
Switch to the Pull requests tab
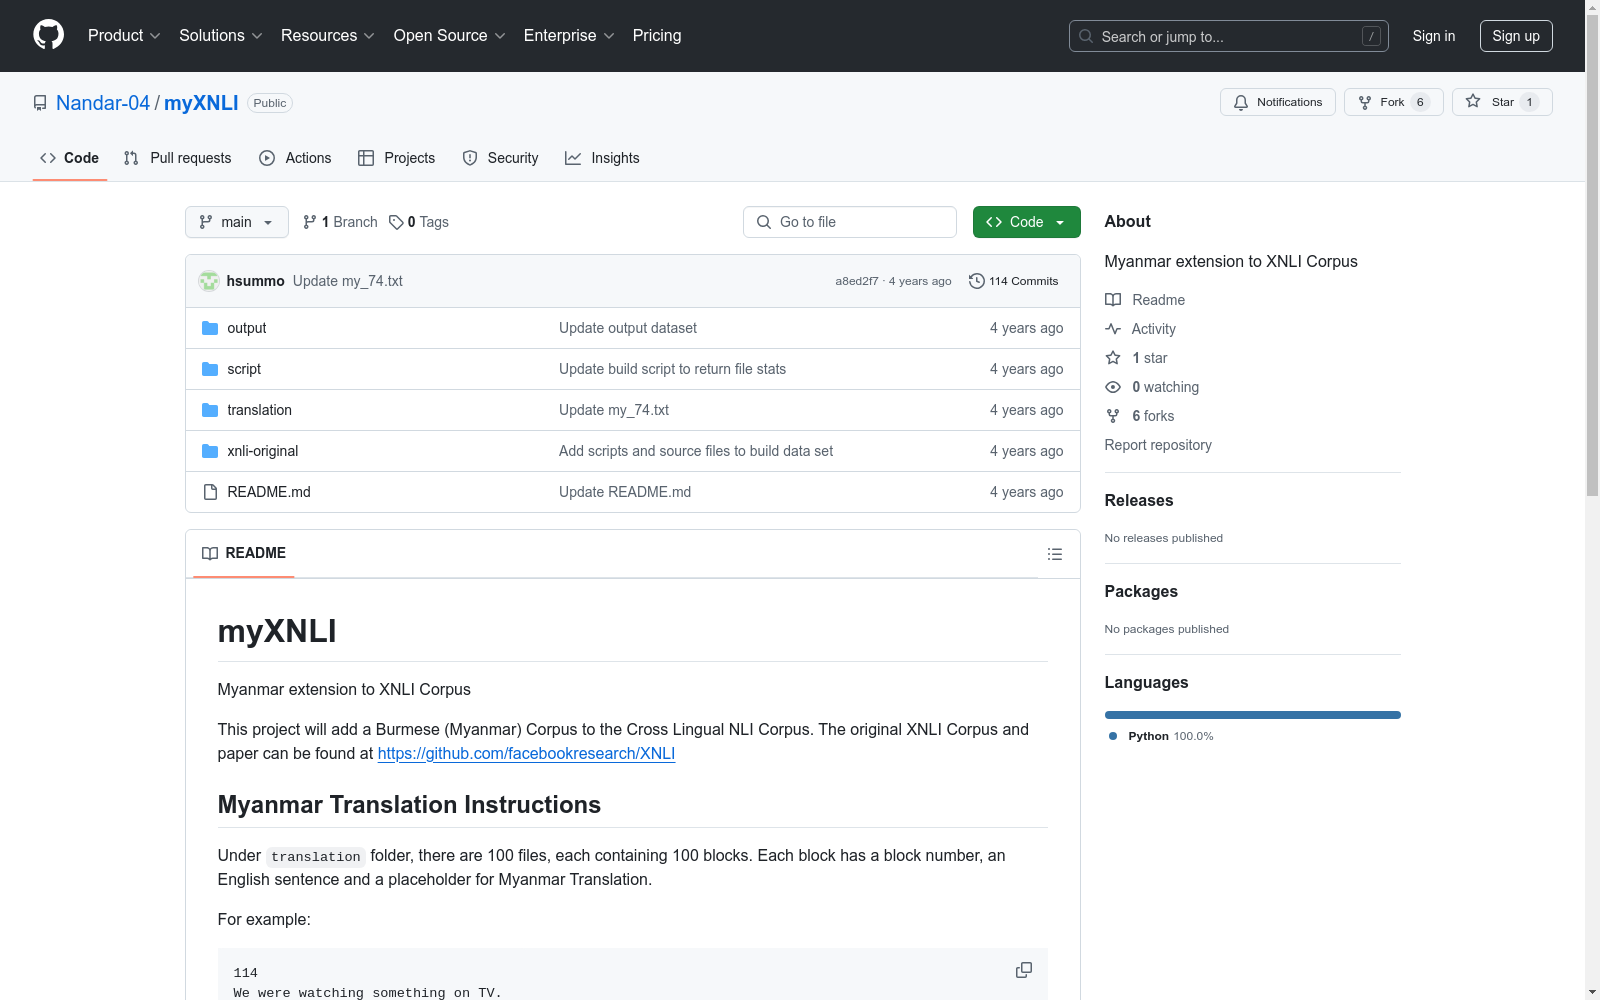pos(178,158)
